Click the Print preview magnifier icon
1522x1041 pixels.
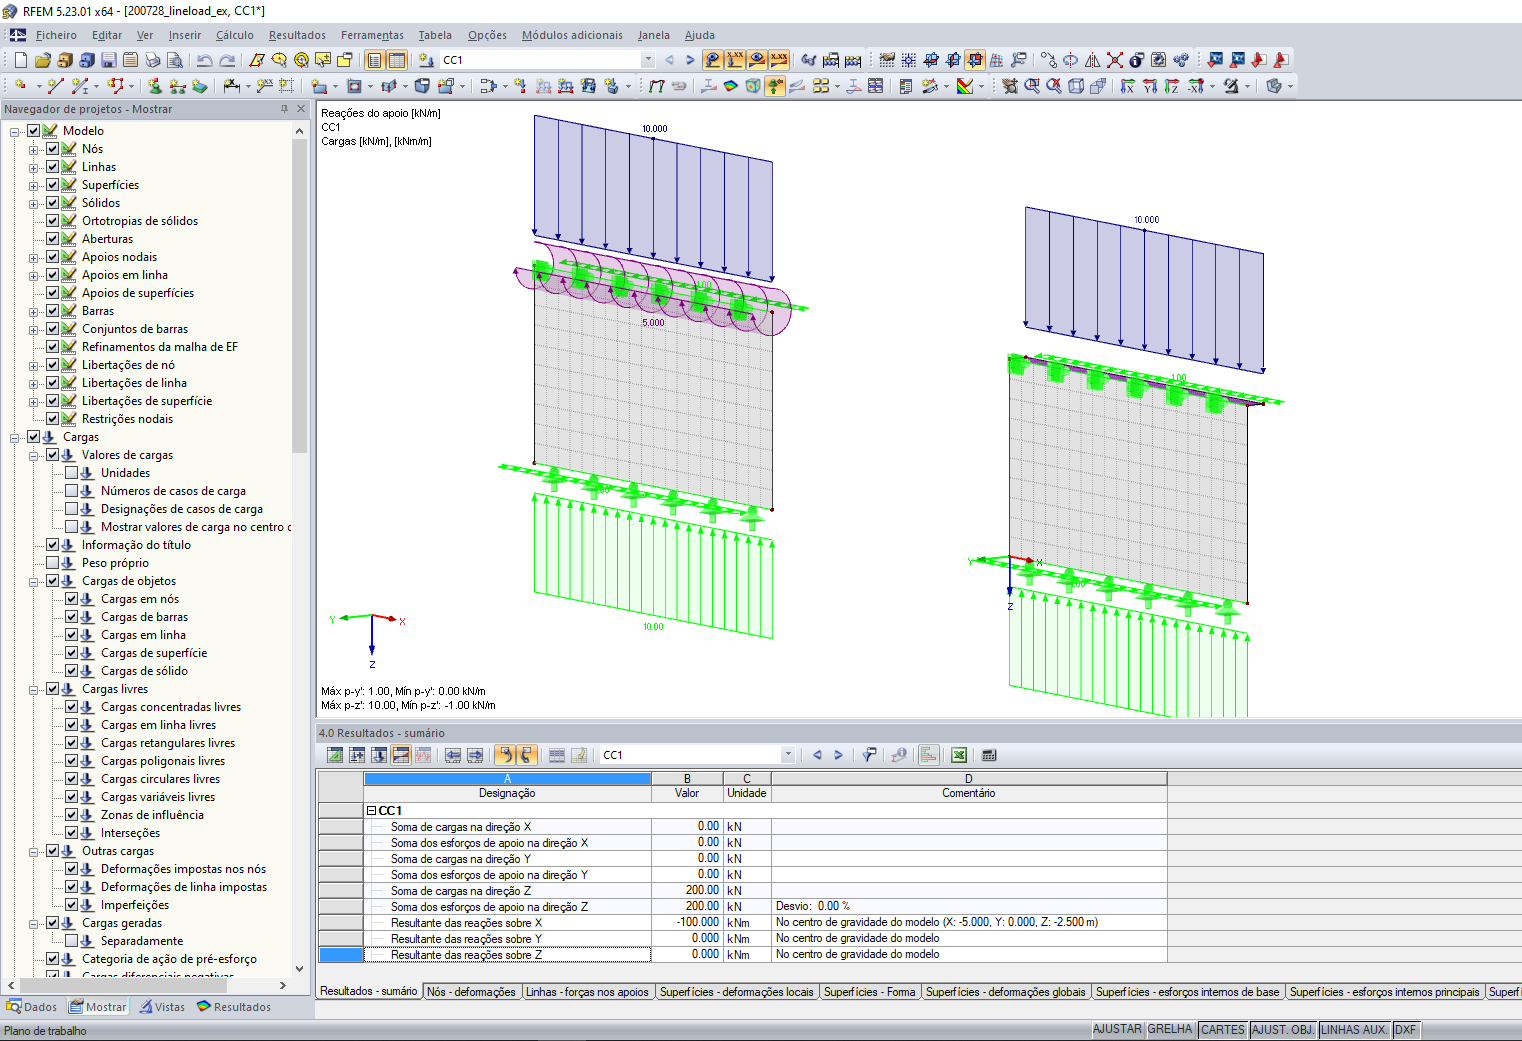(174, 60)
